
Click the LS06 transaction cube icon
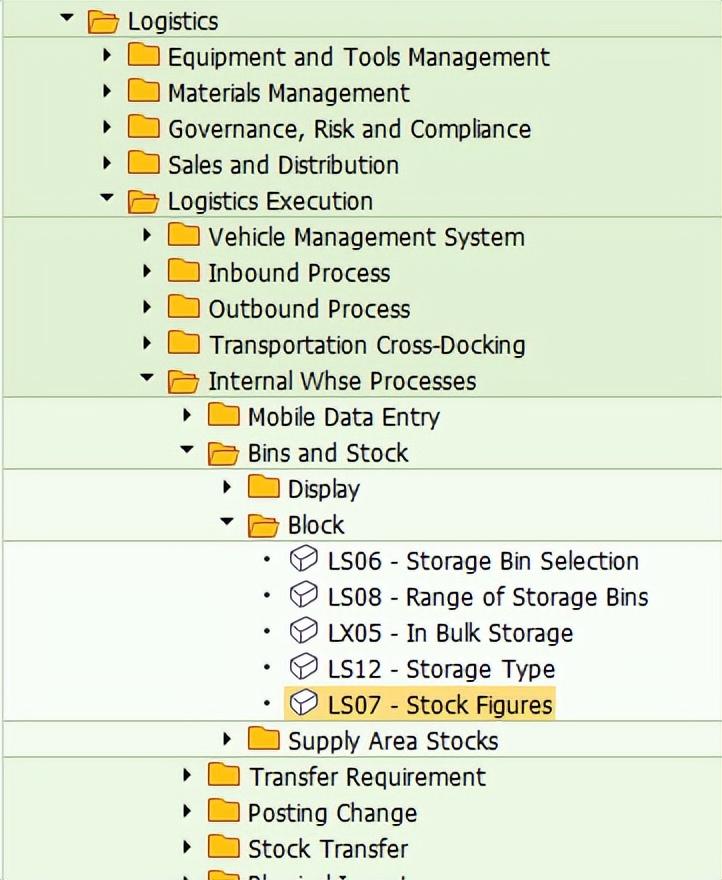pyautogui.click(x=303, y=560)
